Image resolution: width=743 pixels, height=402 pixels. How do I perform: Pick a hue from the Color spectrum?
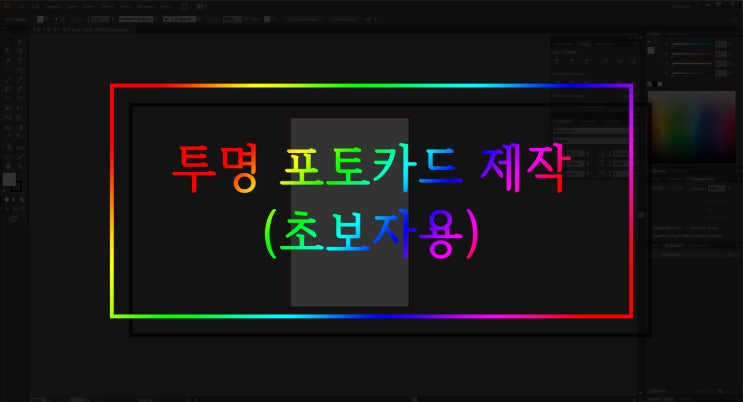[x=691, y=127]
